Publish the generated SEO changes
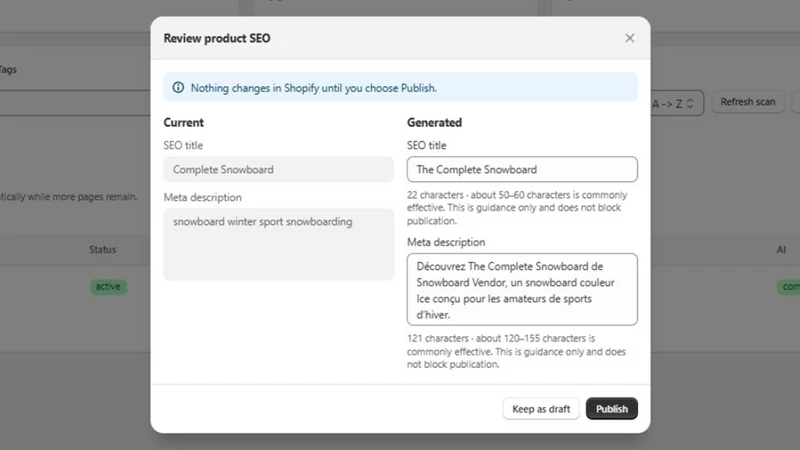The height and width of the screenshot is (450, 800). tap(612, 409)
